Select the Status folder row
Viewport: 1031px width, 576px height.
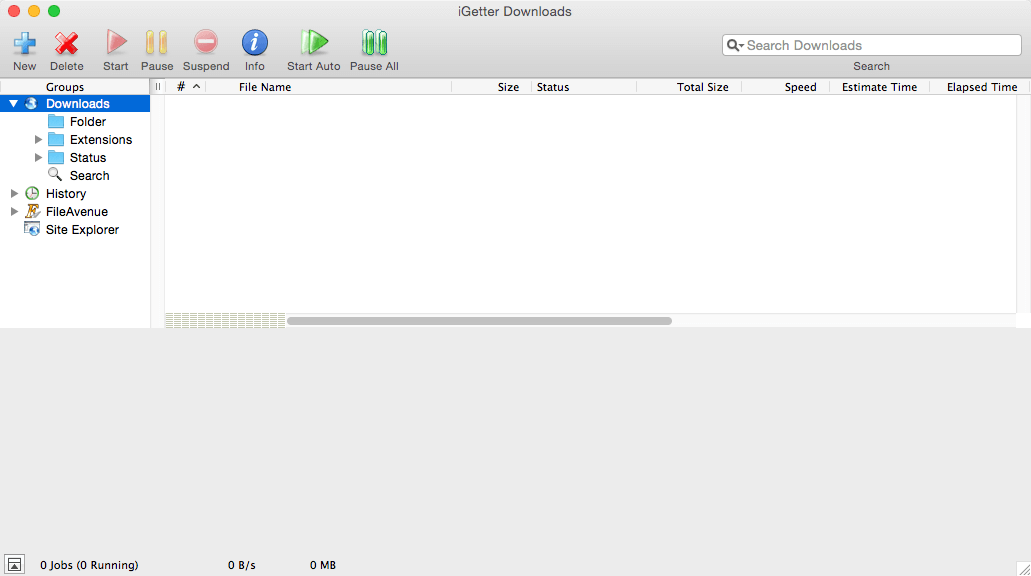click(x=75, y=158)
